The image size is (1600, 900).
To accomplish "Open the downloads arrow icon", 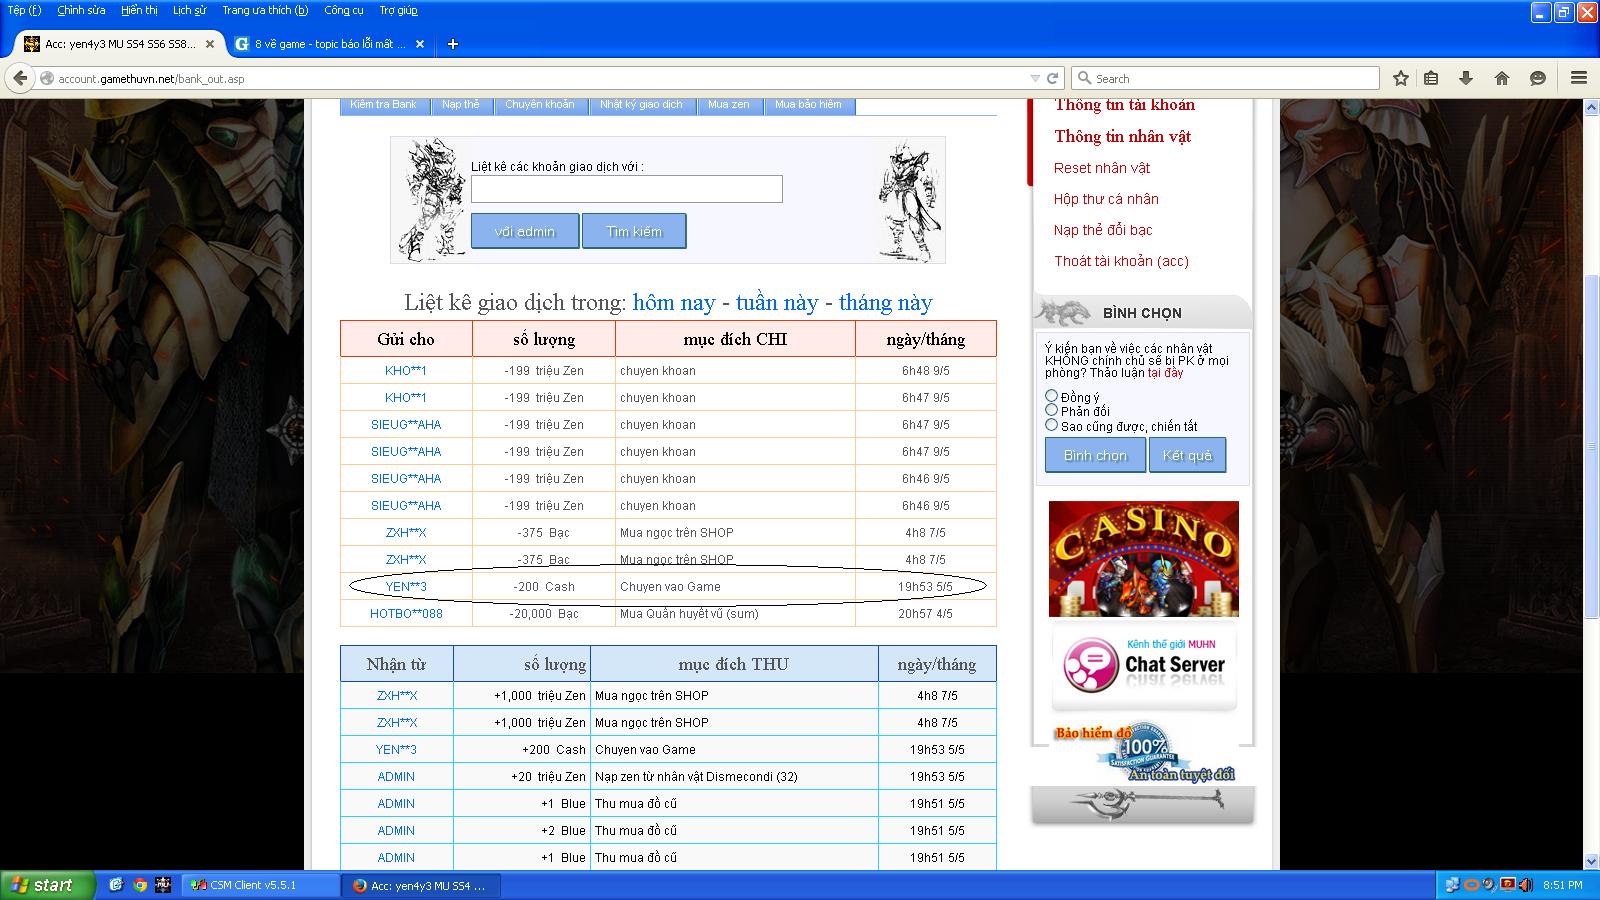I will click(x=1466, y=78).
